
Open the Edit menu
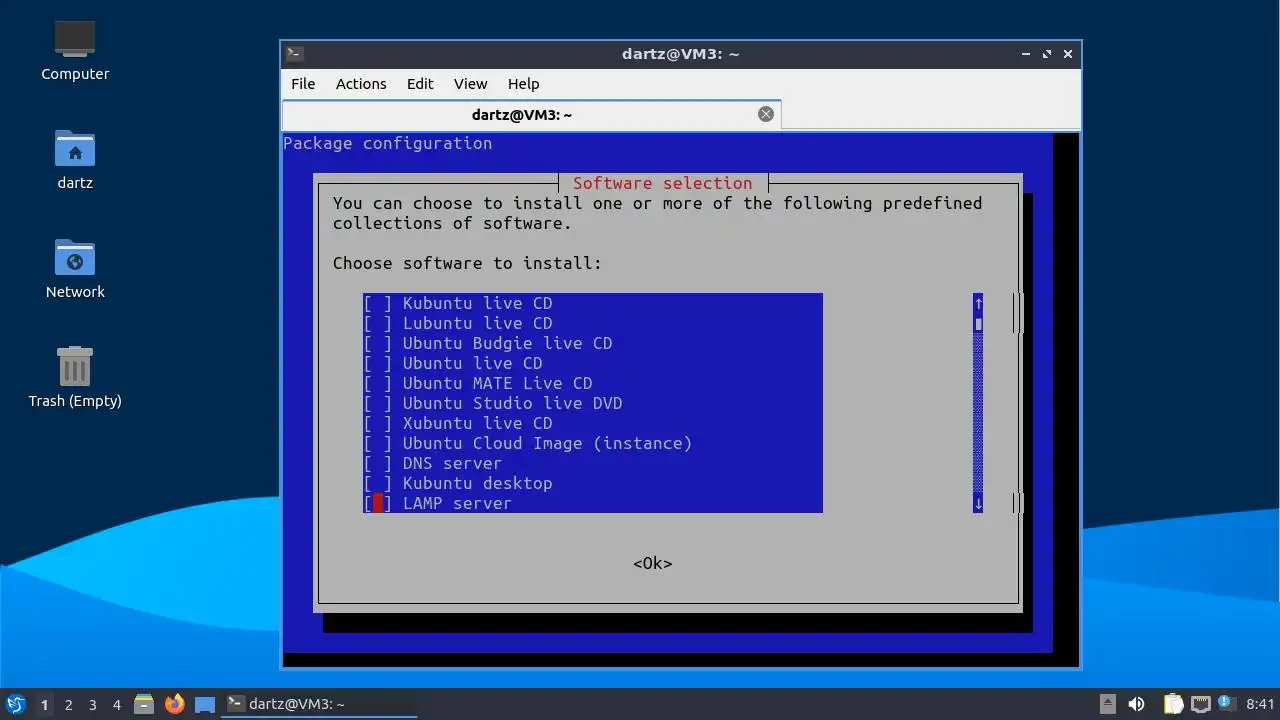(x=420, y=84)
